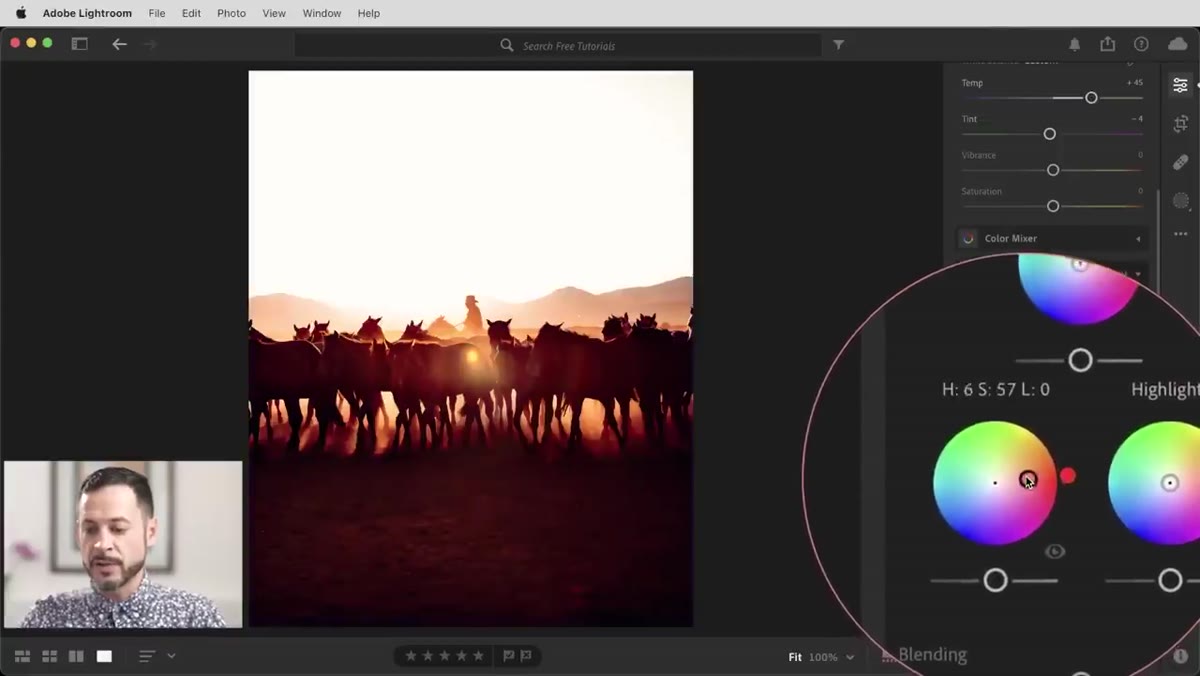Click the horses silhouette photo
Viewport: 1200px width, 676px height.
470,348
